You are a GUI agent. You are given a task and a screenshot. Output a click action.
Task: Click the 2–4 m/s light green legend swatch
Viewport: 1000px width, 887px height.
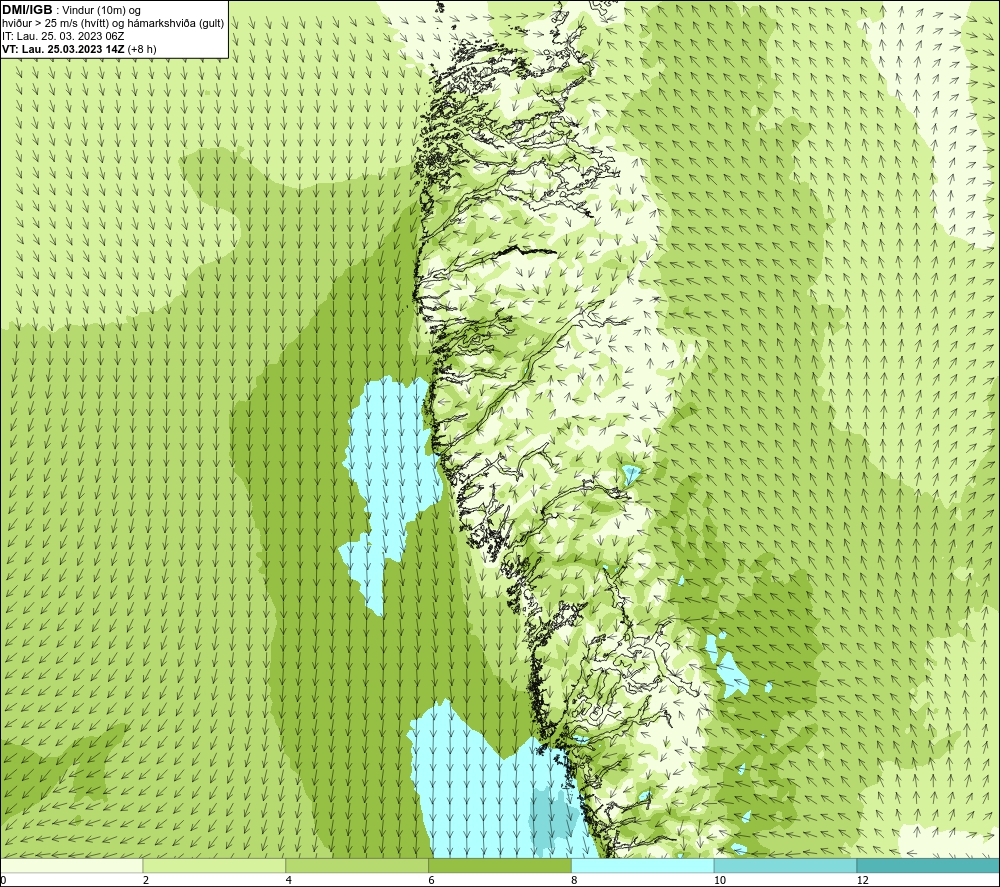(214, 865)
